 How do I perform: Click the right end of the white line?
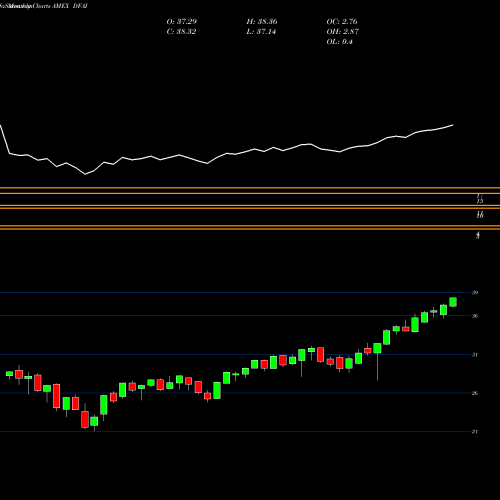453,125
